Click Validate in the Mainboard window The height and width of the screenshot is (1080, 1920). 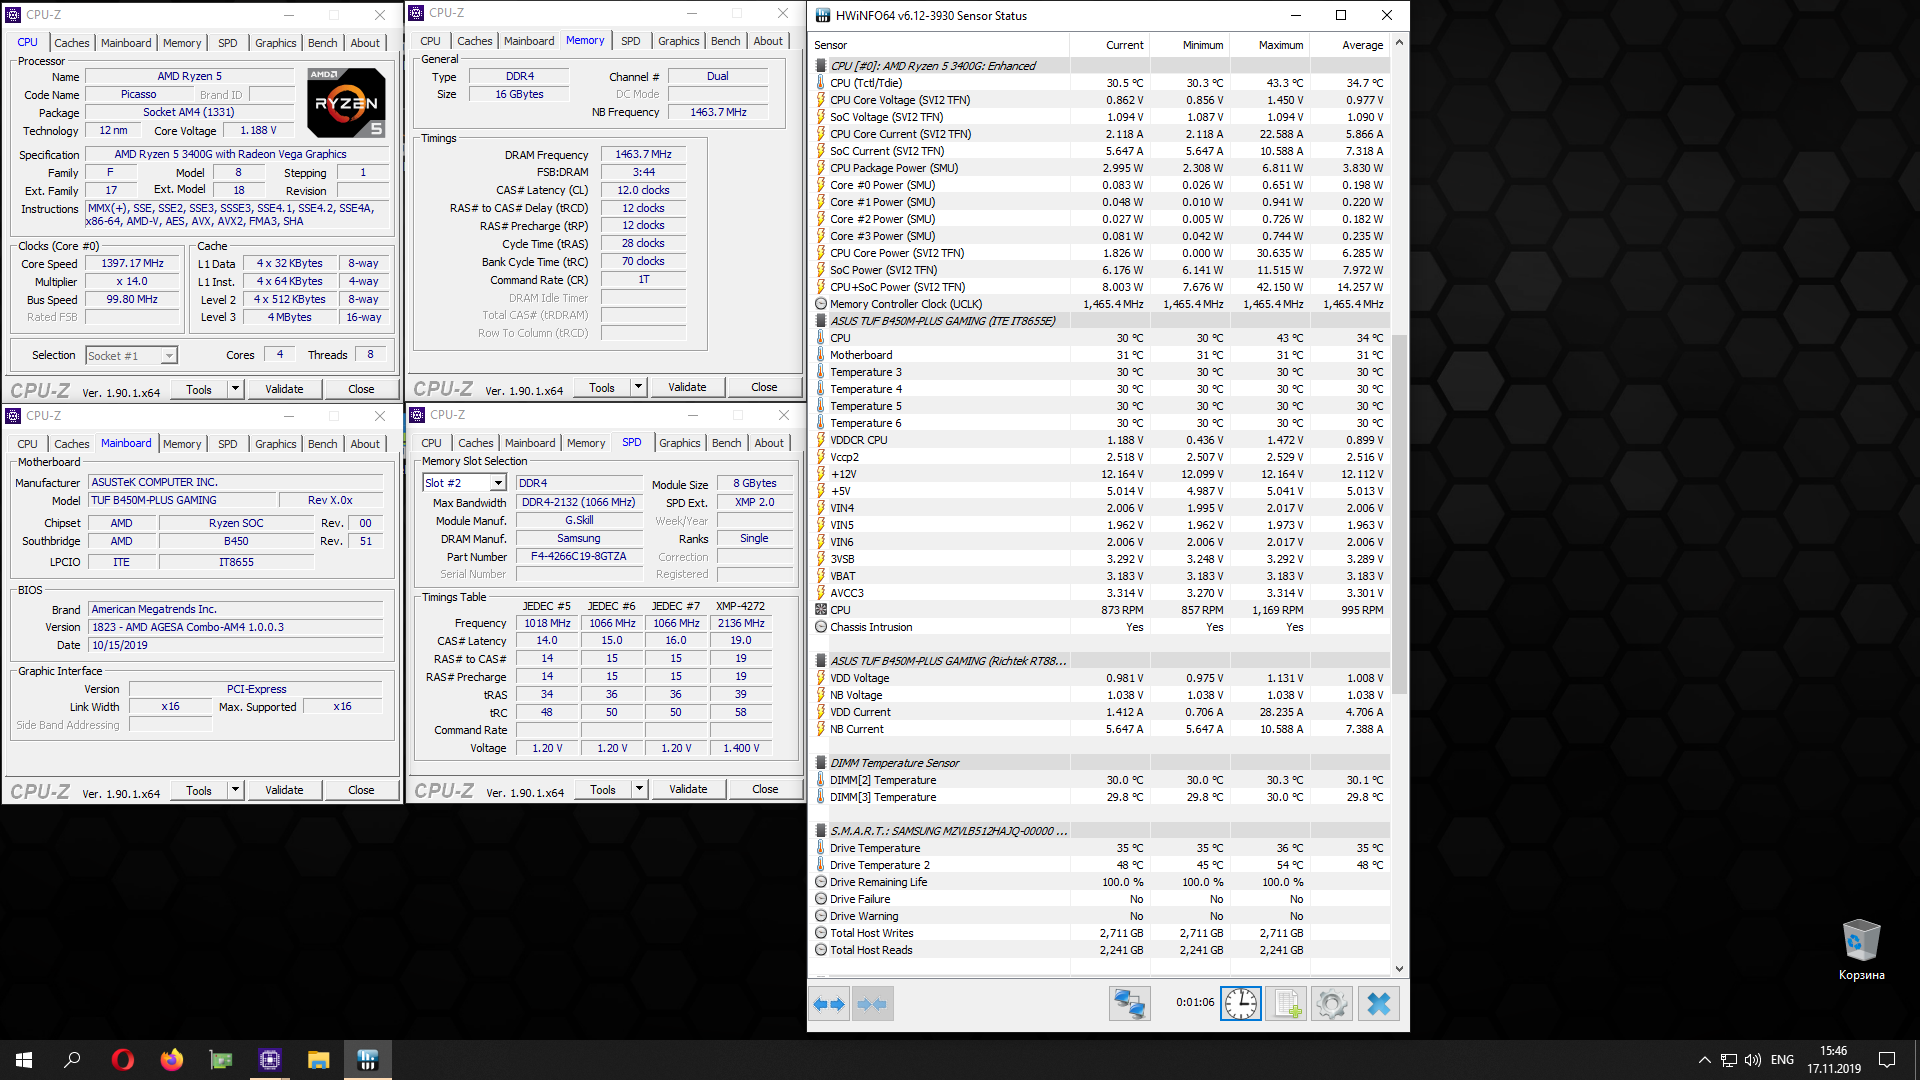pos(284,790)
